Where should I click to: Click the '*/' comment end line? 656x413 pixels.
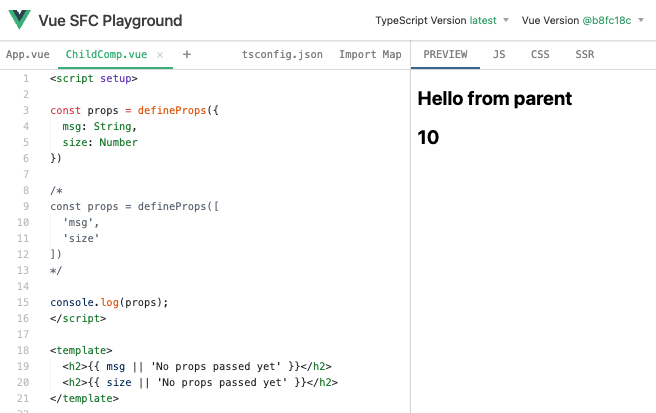(x=56, y=270)
